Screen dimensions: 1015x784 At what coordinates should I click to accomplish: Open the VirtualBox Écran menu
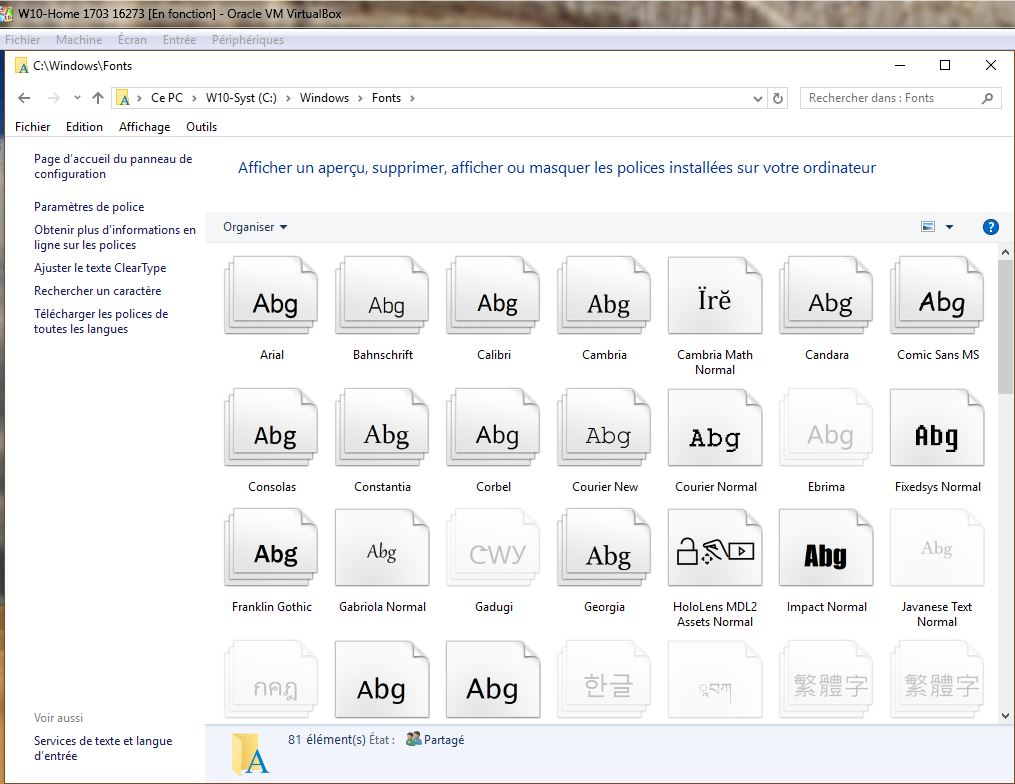coord(132,39)
